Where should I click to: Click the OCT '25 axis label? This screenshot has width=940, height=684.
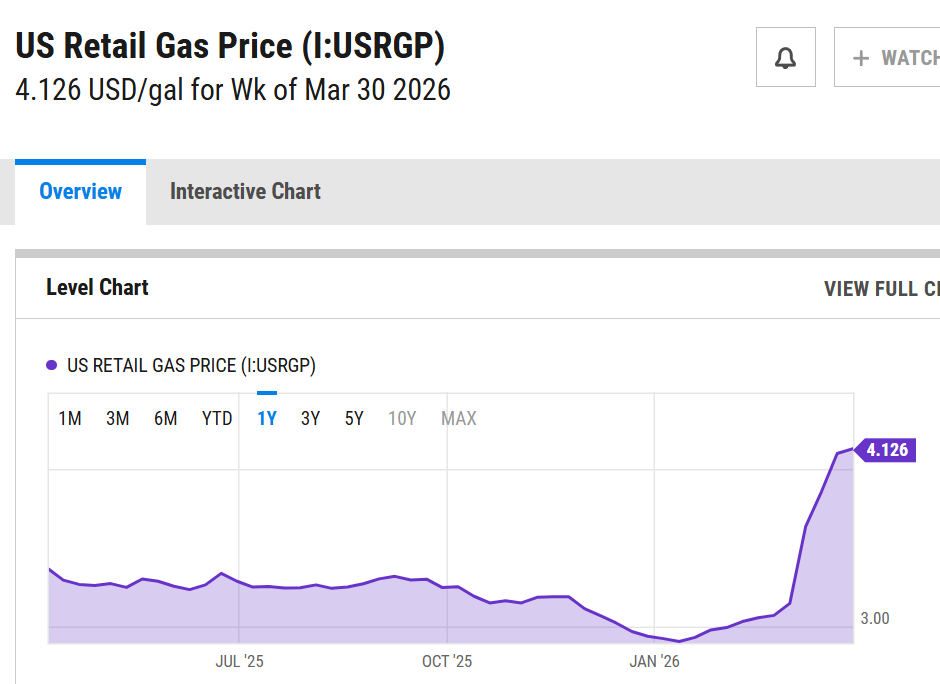[x=447, y=661]
